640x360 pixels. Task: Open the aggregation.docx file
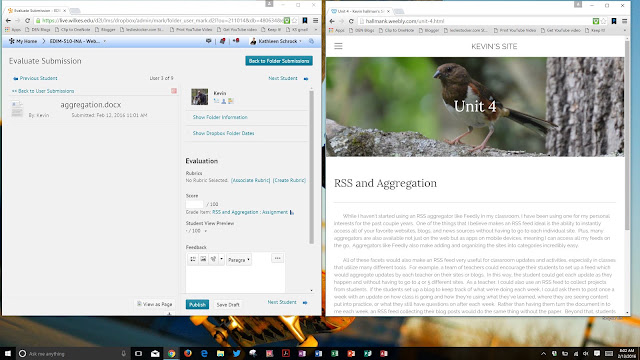(x=91, y=105)
